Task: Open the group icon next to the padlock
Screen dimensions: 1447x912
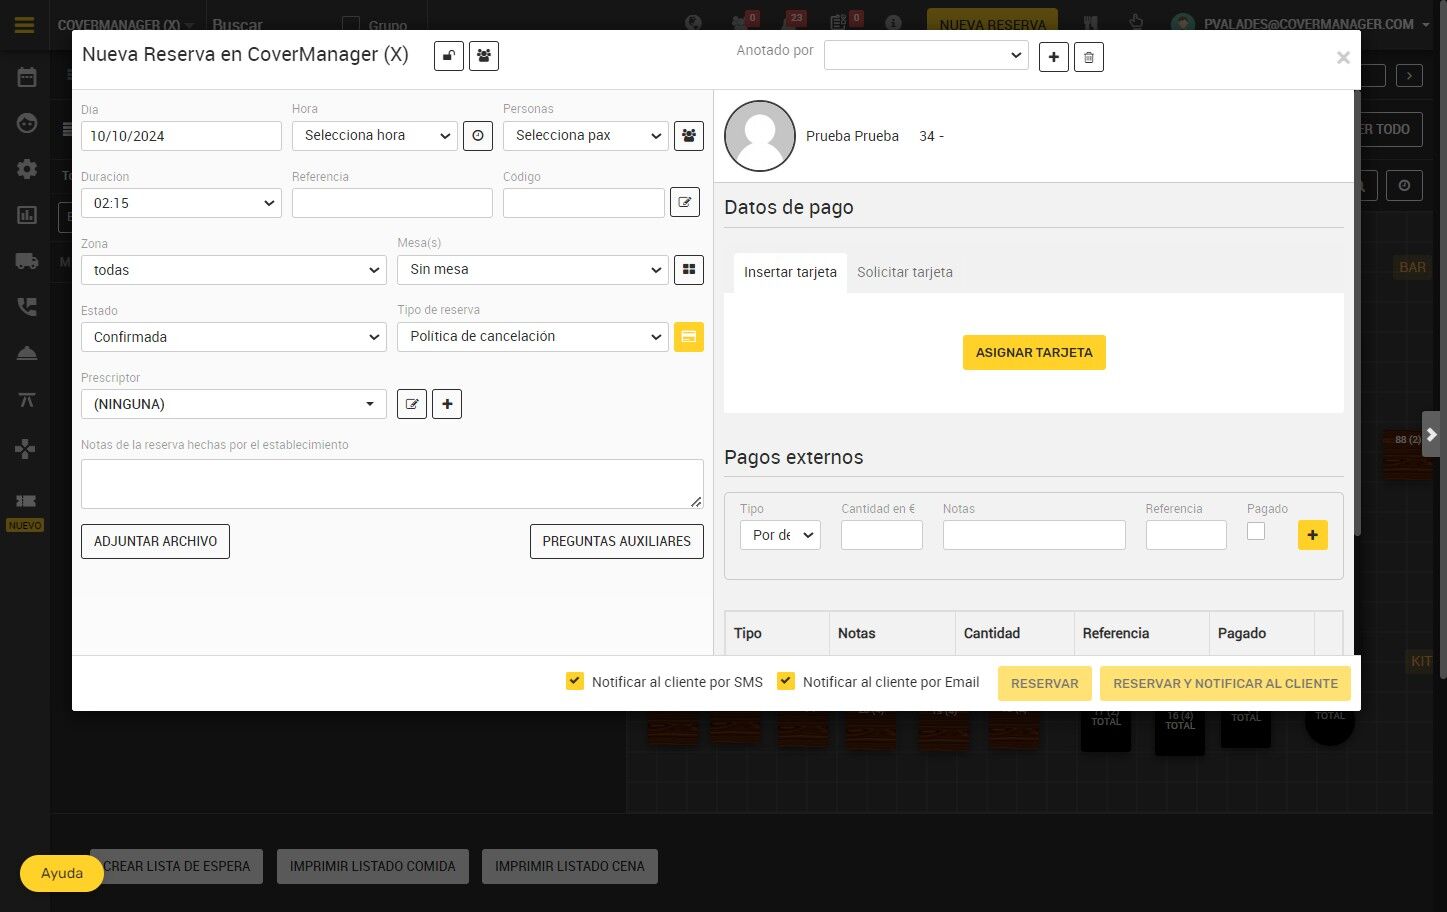Action: pyautogui.click(x=484, y=56)
